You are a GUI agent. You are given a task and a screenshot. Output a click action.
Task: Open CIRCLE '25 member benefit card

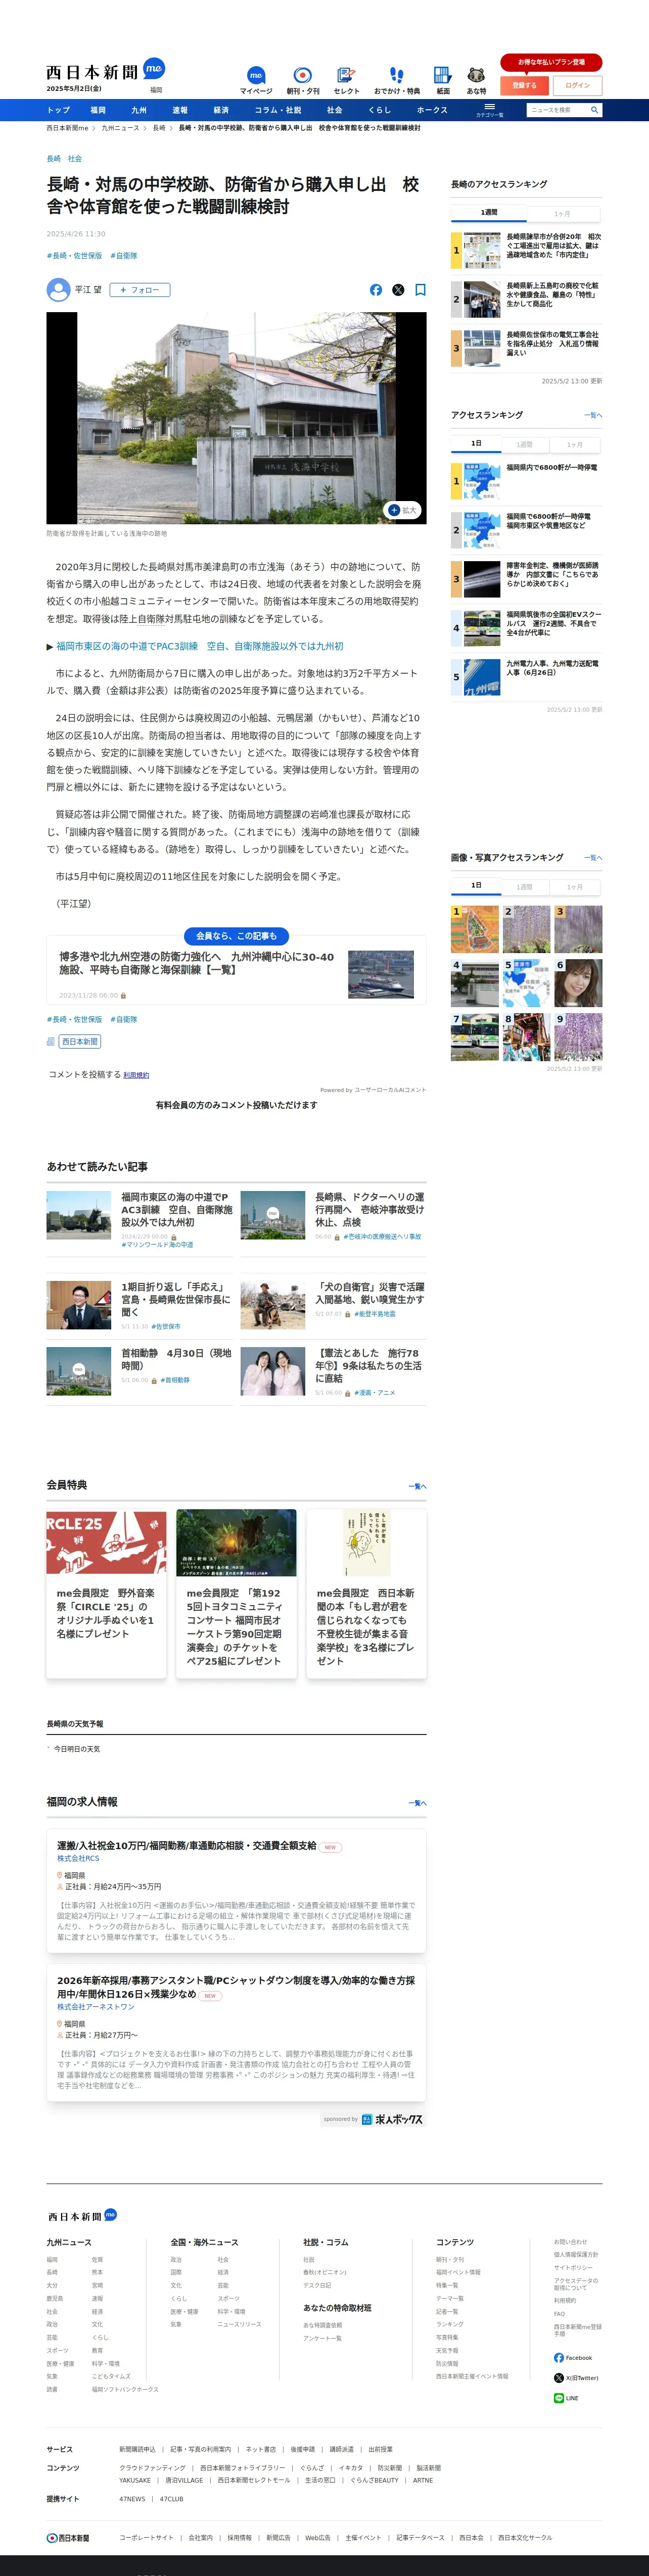tap(106, 1593)
